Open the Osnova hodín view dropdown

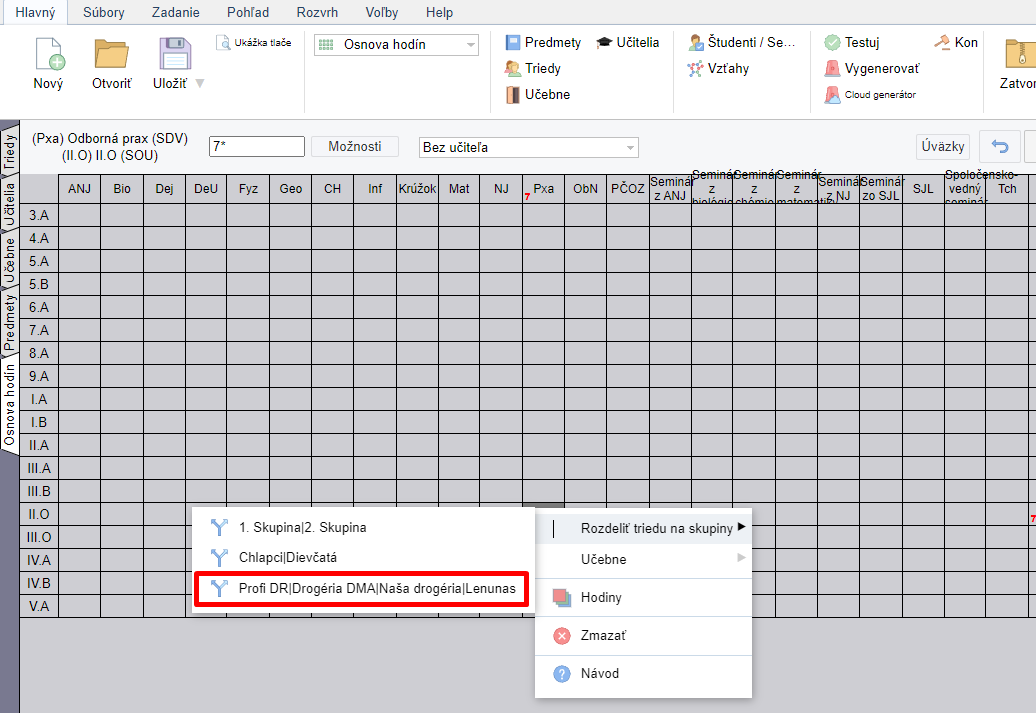[x=396, y=45]
